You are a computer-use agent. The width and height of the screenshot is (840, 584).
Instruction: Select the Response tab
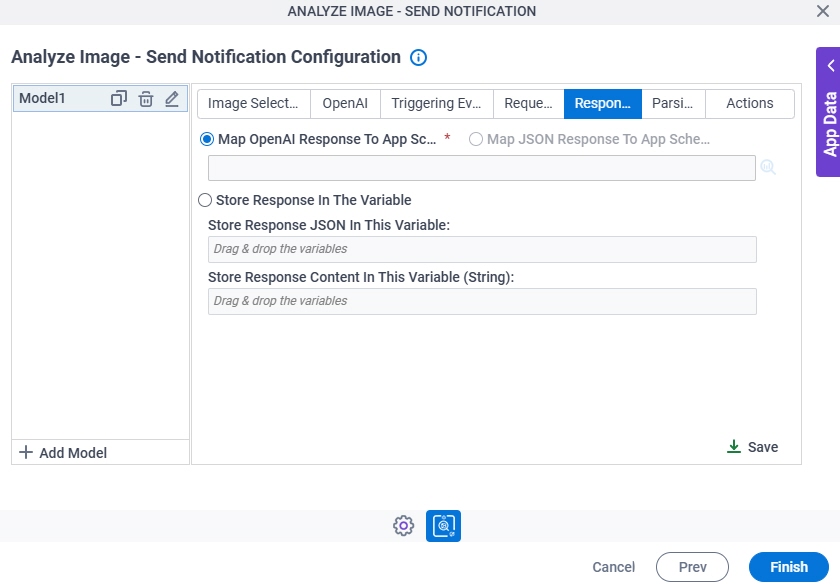point(603,103)
